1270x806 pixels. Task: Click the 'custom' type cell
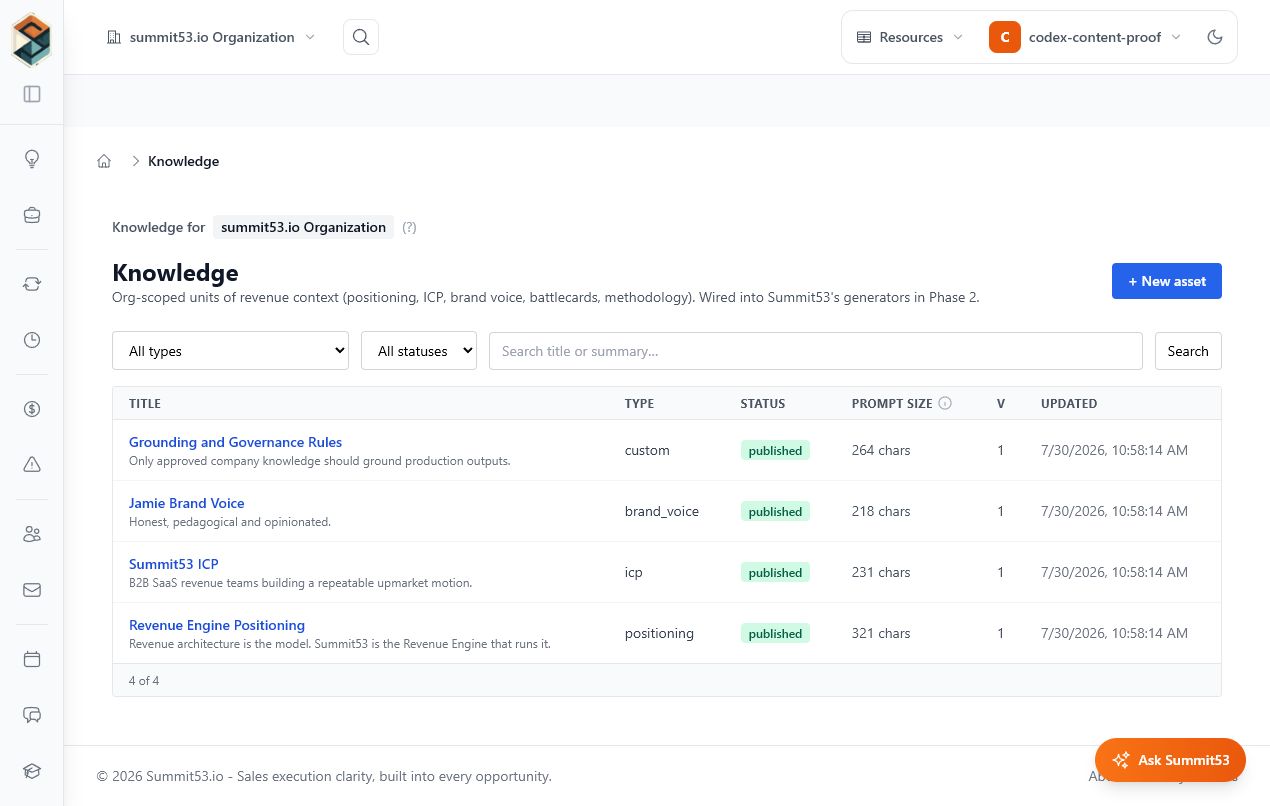pyautogui.click(x=647, y=450)
